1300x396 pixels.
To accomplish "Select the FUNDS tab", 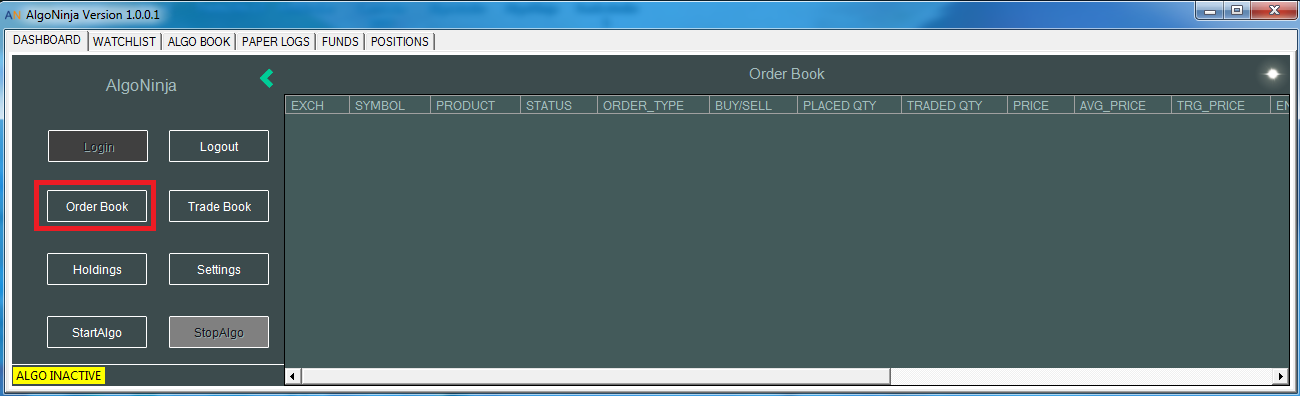I will point(340,41).
